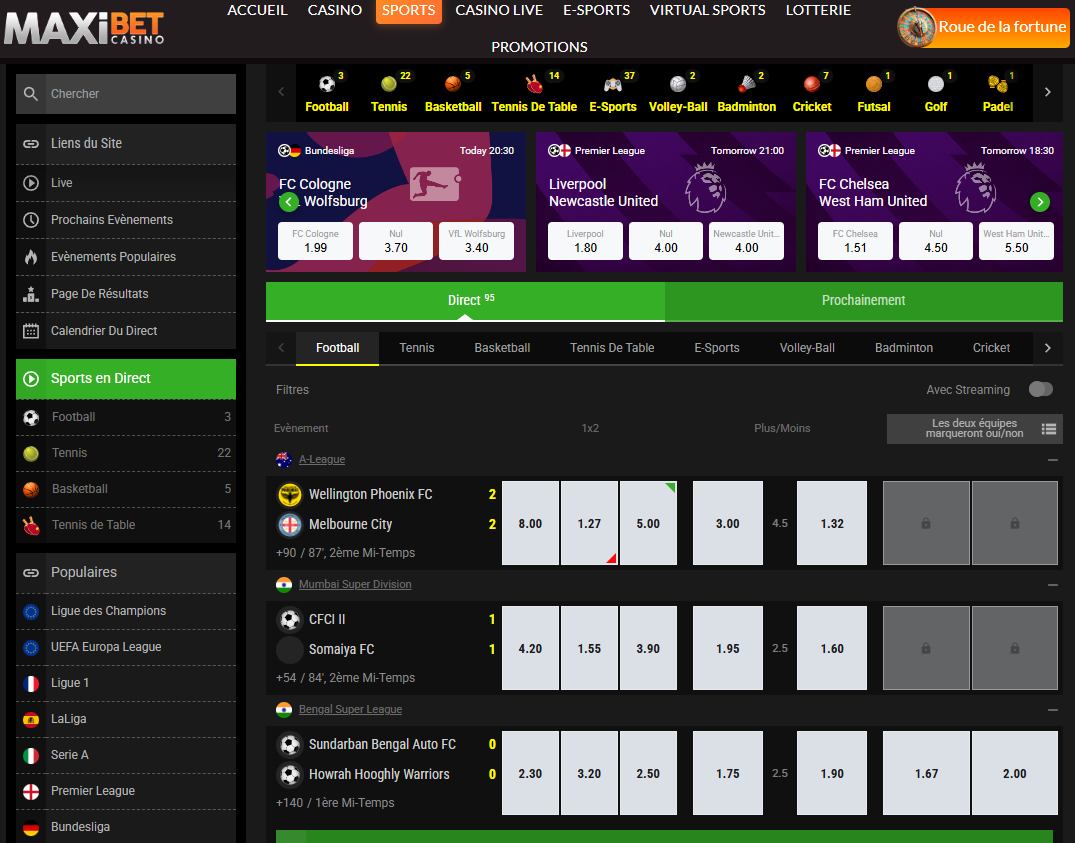Go to next featured match green arrow
This screenshot has width=1075, height=843.
(1040, 201)
